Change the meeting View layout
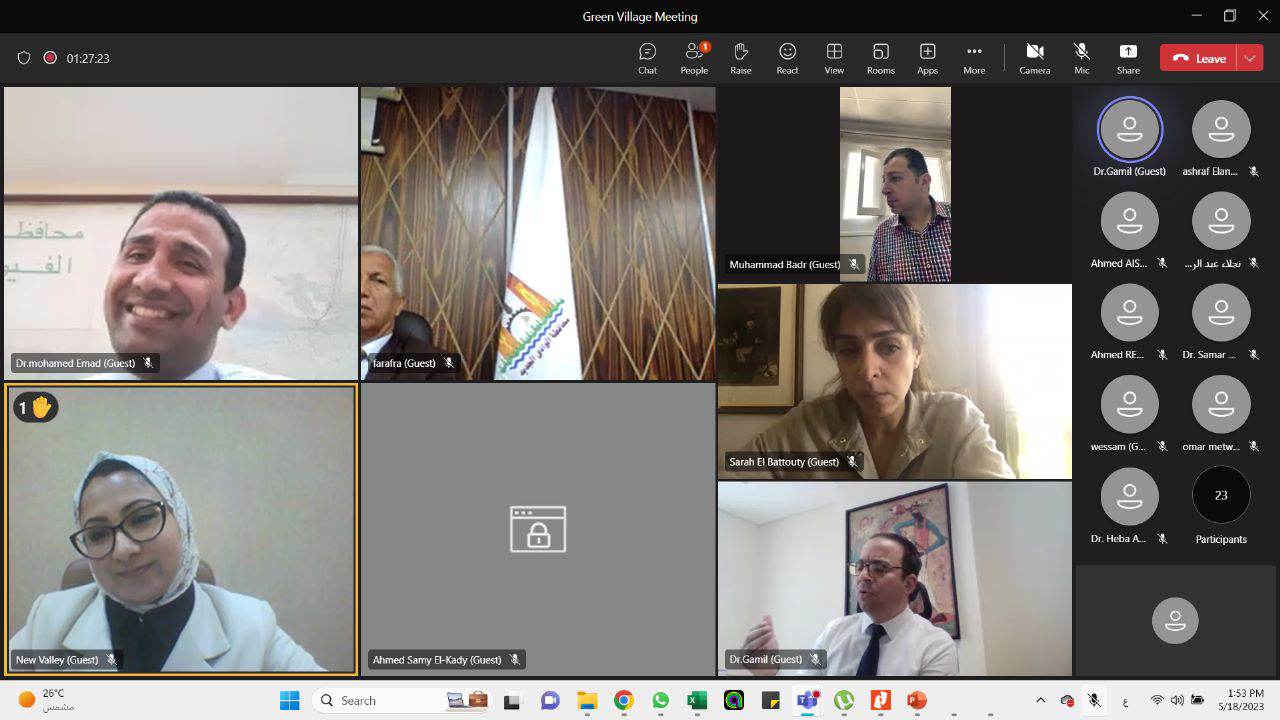This screenshot has height=720, width=1280. pos(834,58)
